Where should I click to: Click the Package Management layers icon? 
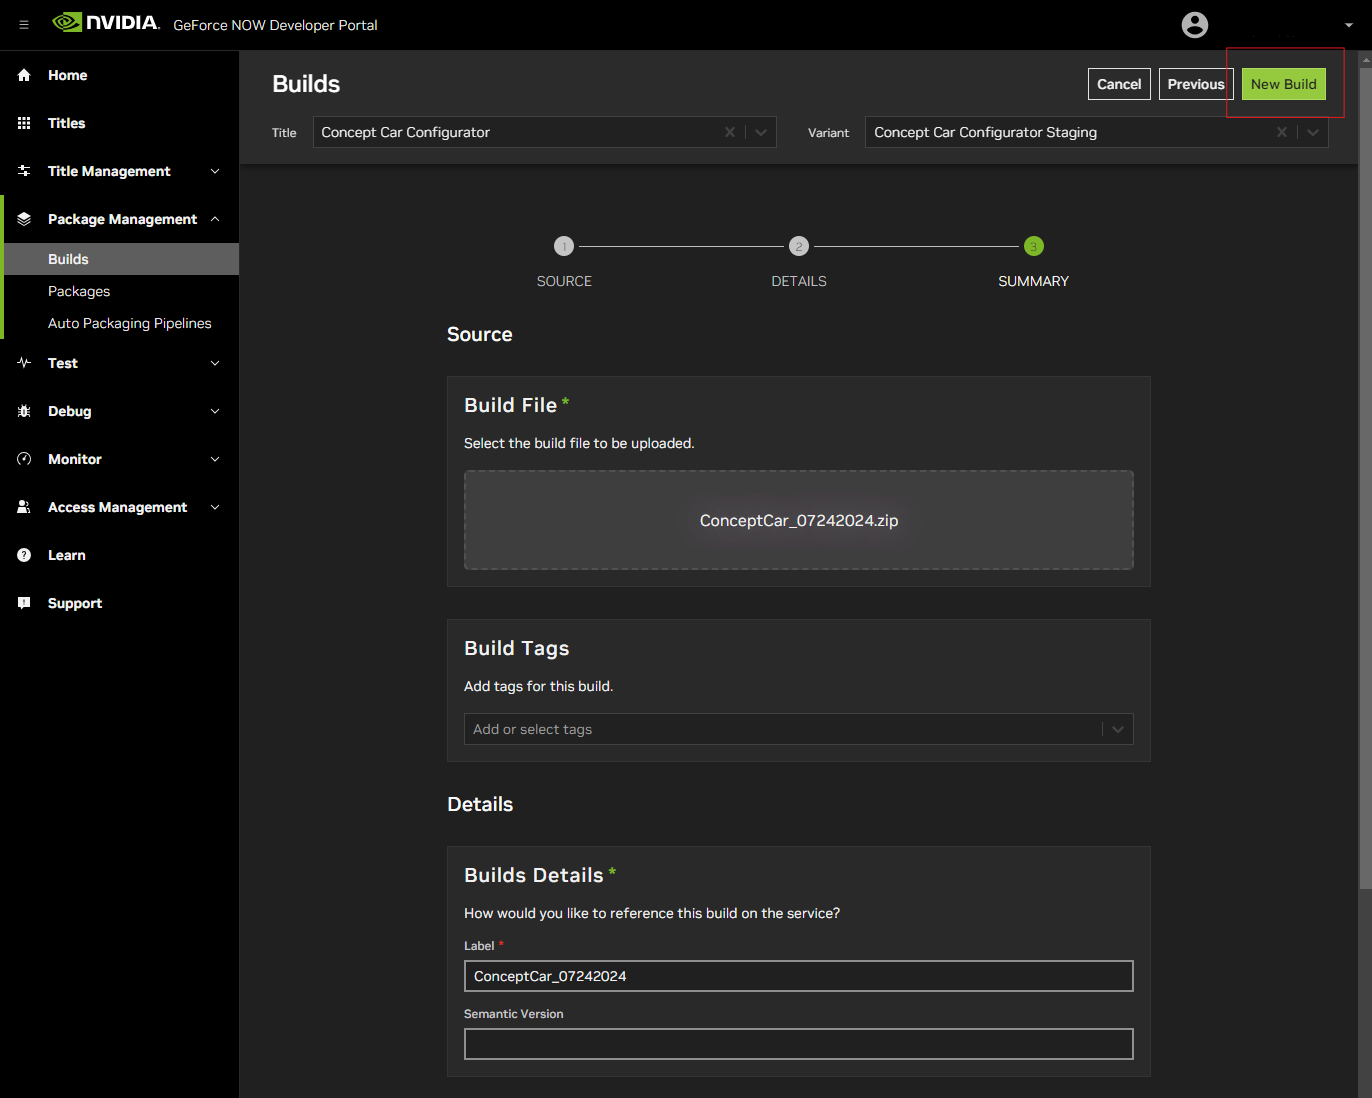(x=24, y=219)
